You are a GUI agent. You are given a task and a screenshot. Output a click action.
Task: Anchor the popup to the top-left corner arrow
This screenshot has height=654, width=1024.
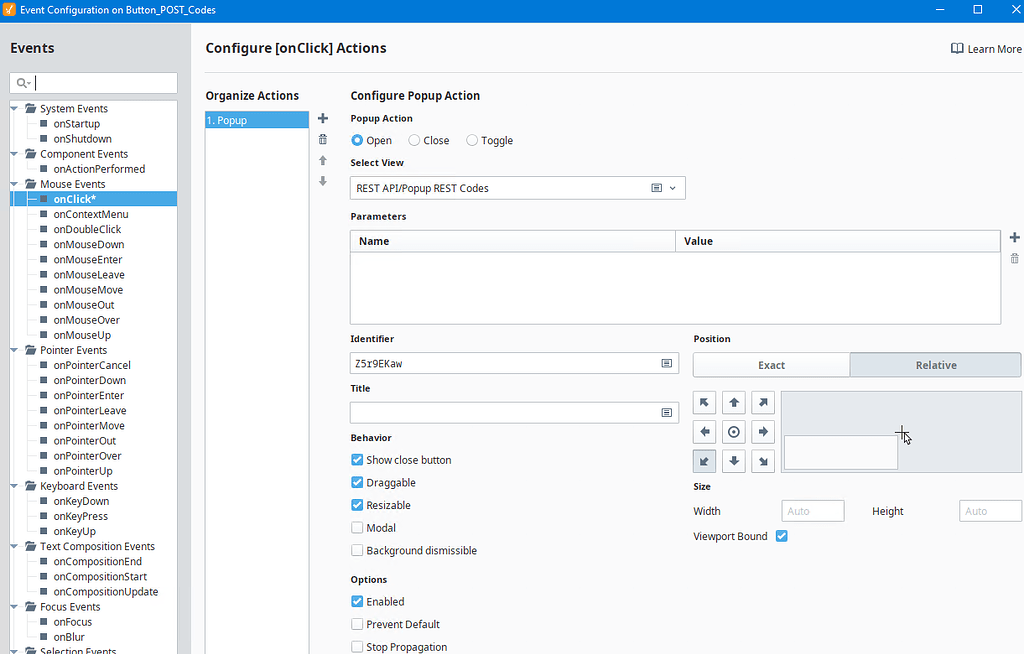[x=704, y=402]
